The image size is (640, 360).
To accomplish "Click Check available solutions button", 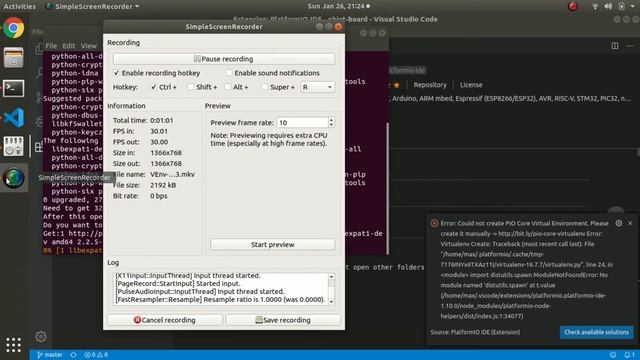I will point(596,332).
